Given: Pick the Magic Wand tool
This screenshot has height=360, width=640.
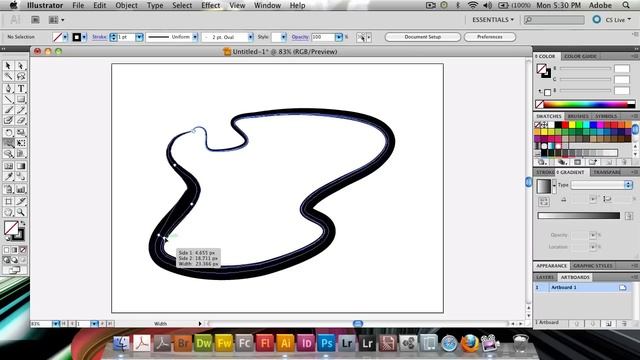Looking at the screenshot, I should click(x=8, y=76).
